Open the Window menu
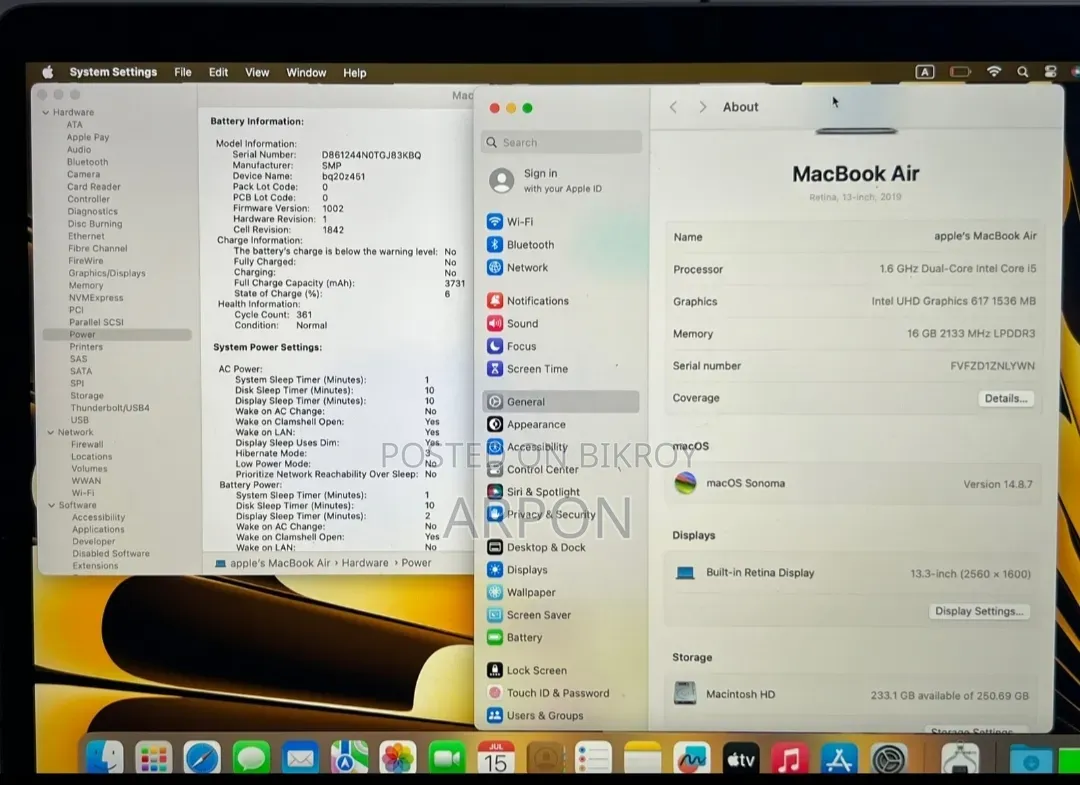Viewport: 1080px width, 785px height. pos(306,72)
